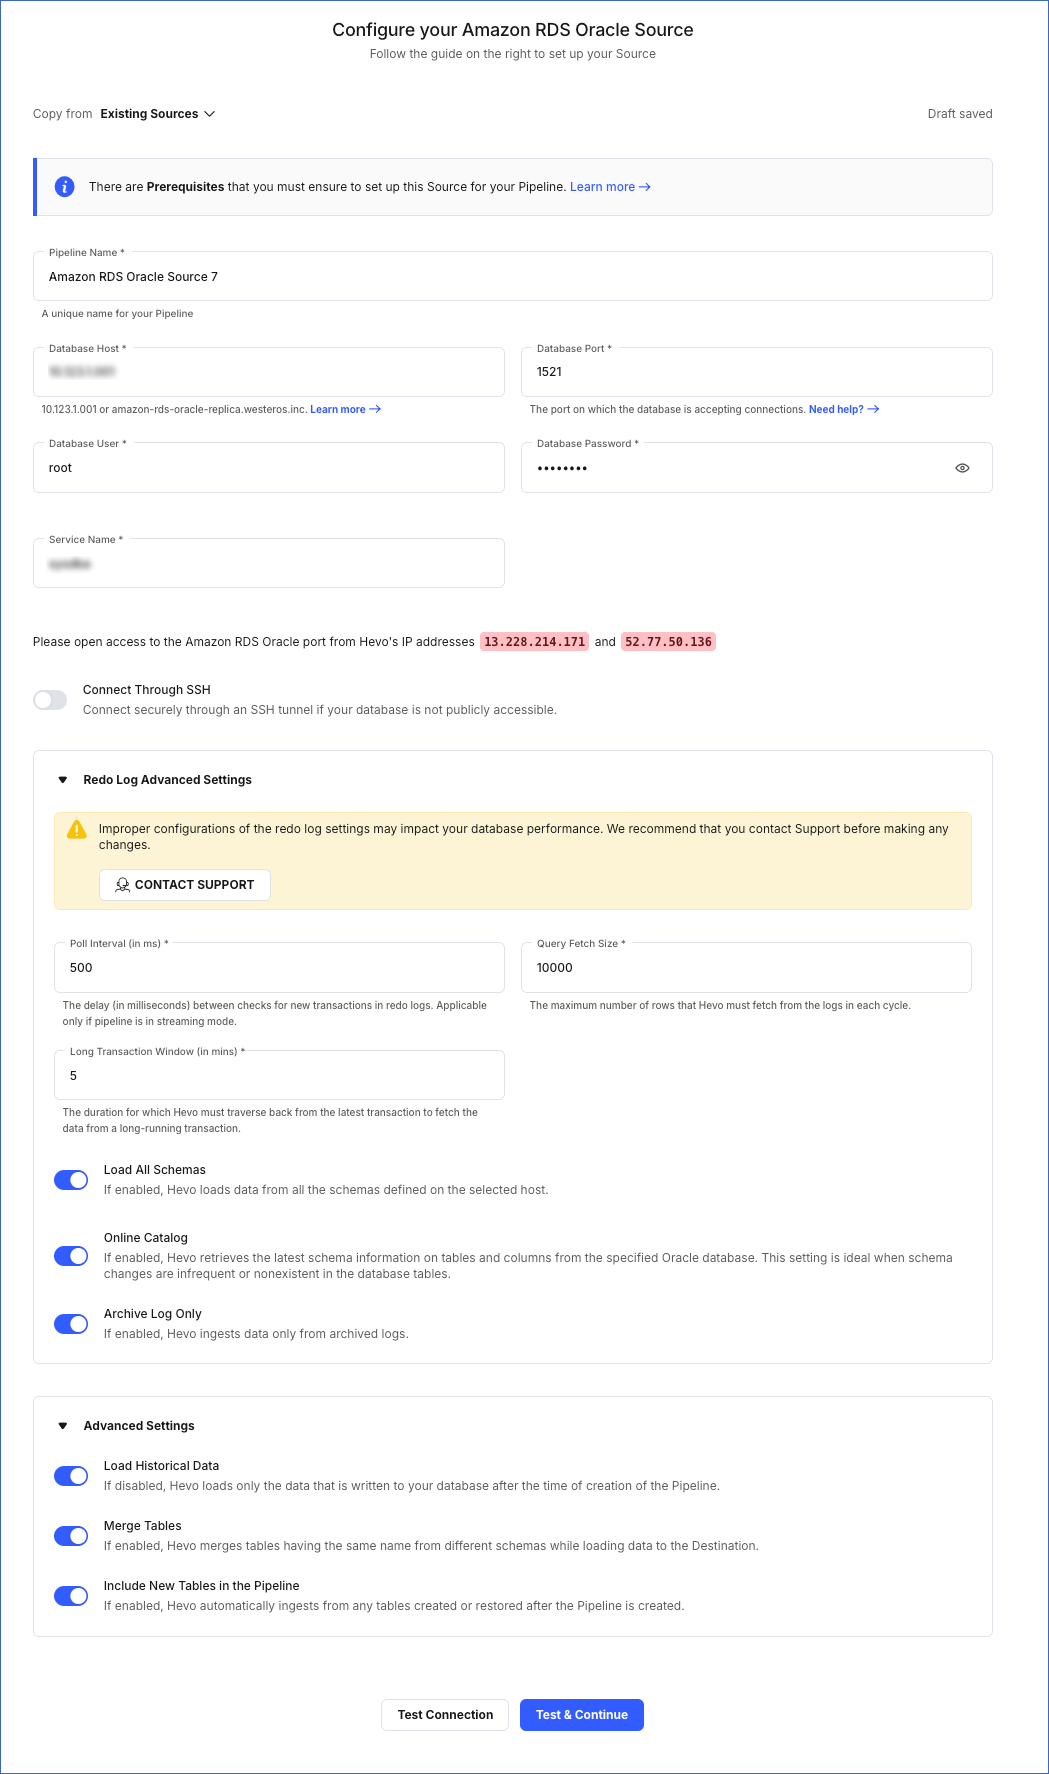
Task: Click the blue info icon in prerequisites banner
Action: tap(64, 187)
